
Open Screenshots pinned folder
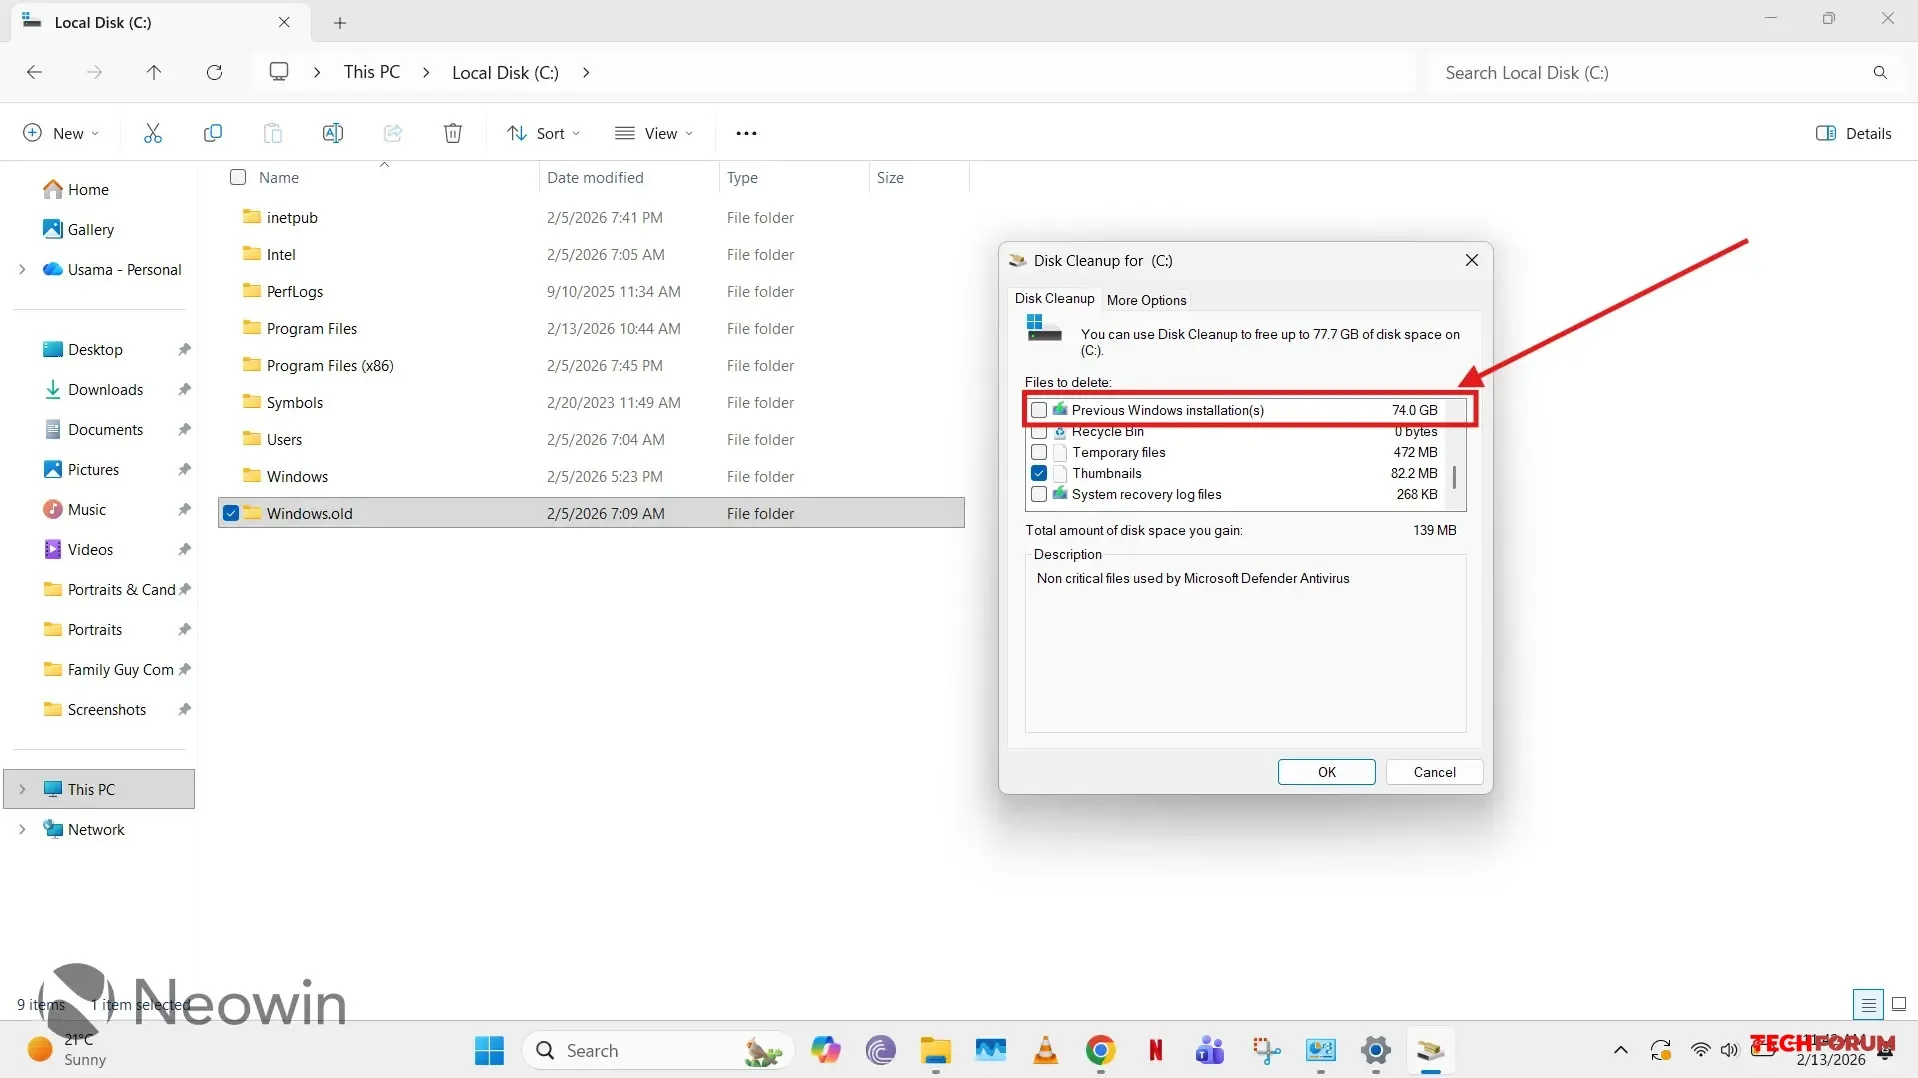(x=106, y=709)
